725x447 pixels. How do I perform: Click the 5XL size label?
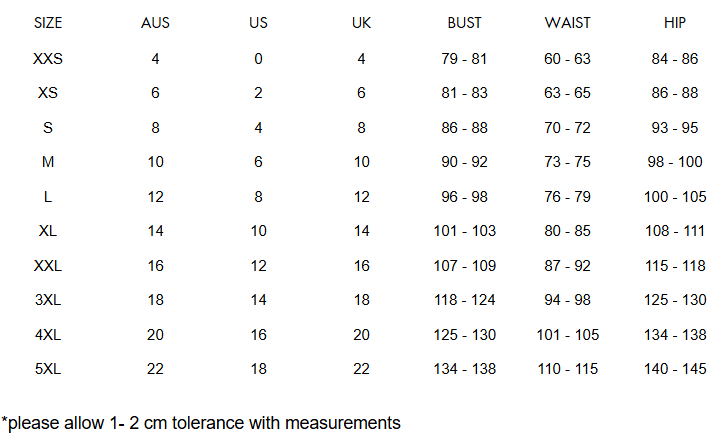click(x=48, y=369)
